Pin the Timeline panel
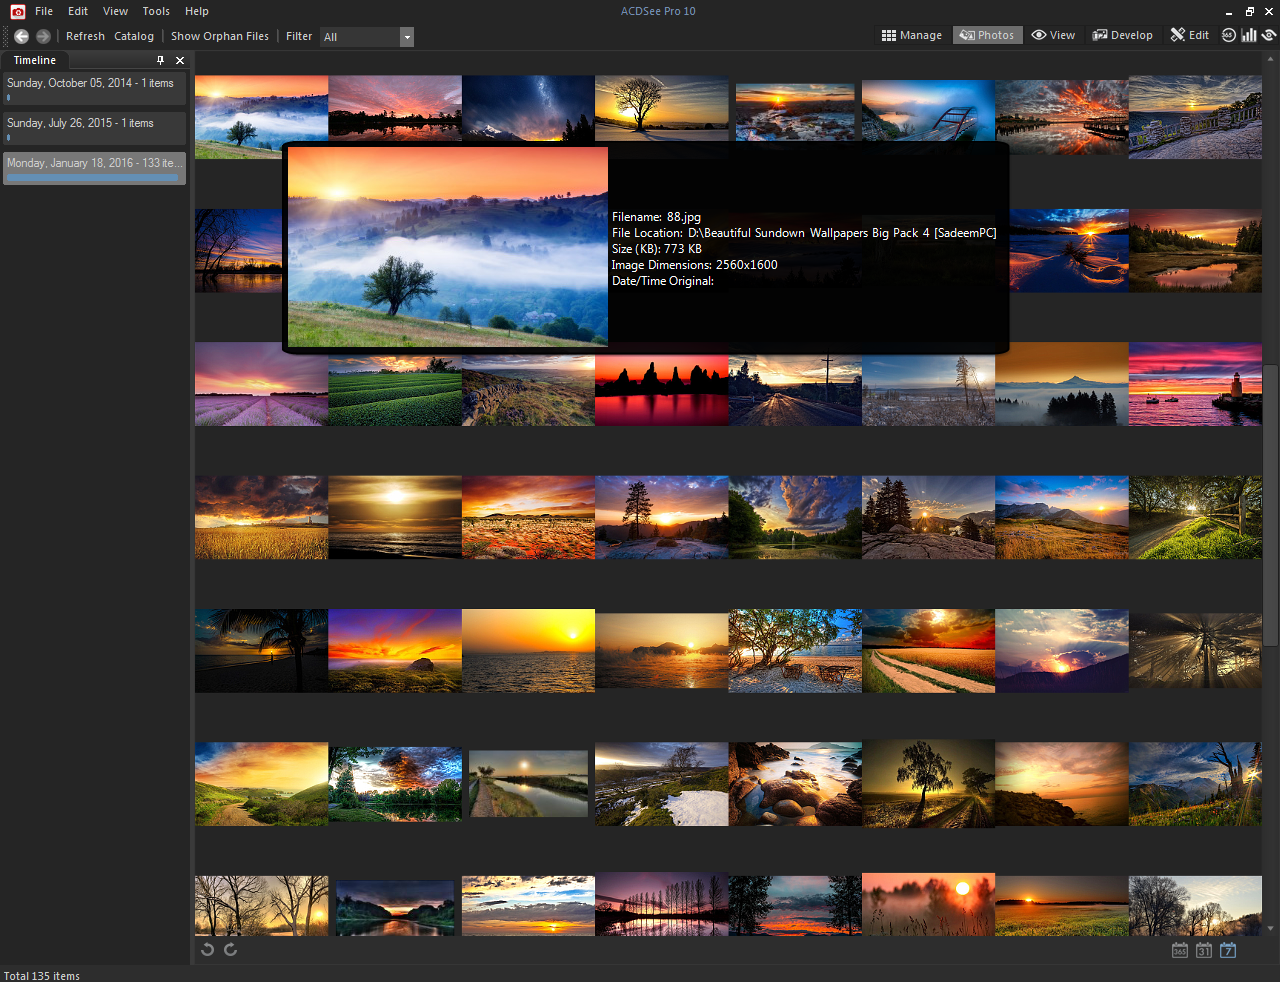1280x982 pixels. [x=160, y=60]
